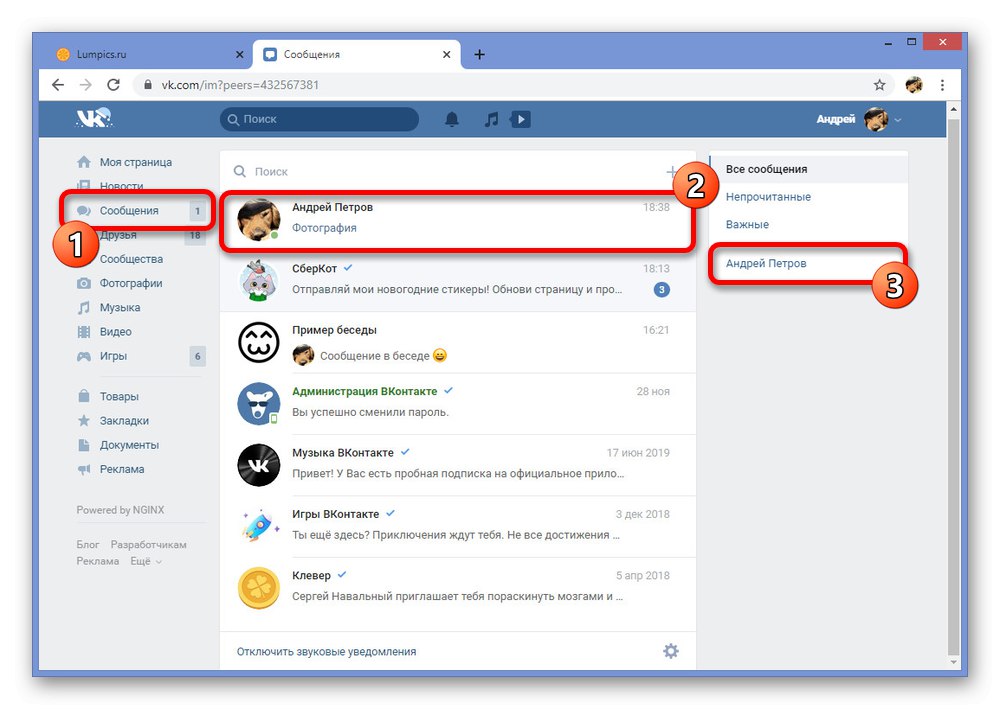The height and width of the screenshot is (709, 1000).
Task: Click unread badge 3 on СберКот row
Action: point(661,289)
